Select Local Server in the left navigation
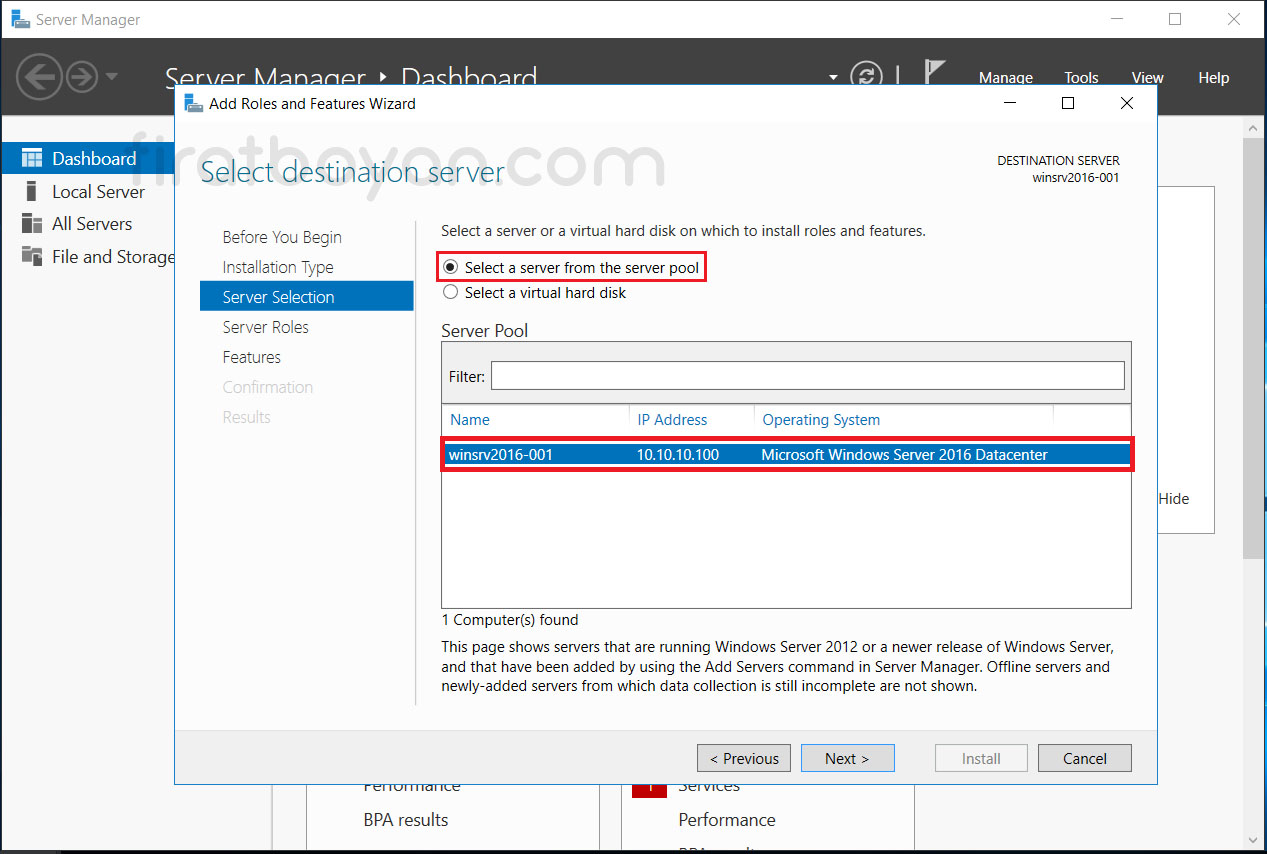 tap(98, 191)
